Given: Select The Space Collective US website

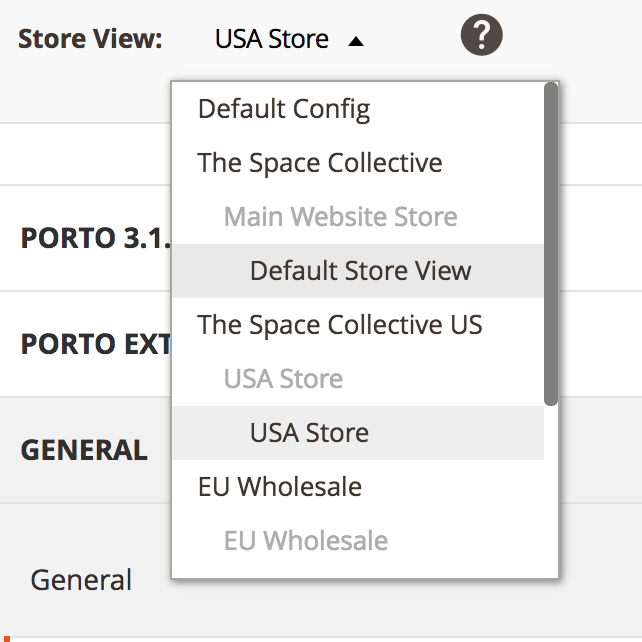Looking at the screenshot, I should [x=340, y=325].
